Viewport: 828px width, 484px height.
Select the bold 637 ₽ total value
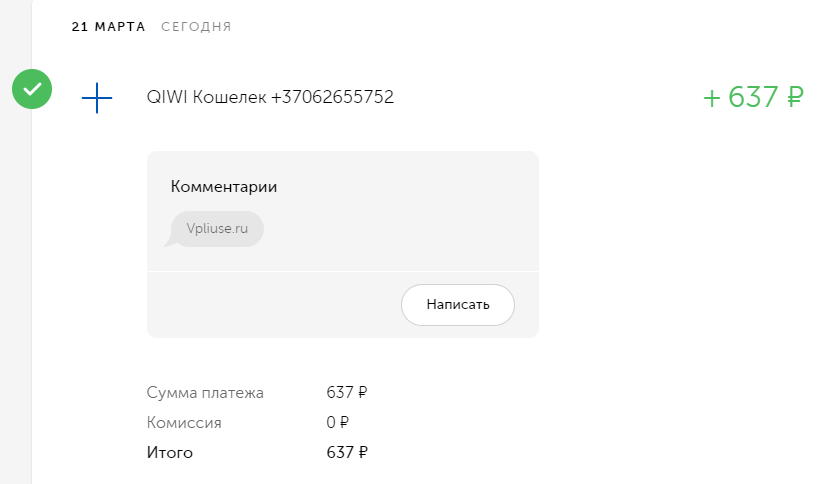[346, 452]
